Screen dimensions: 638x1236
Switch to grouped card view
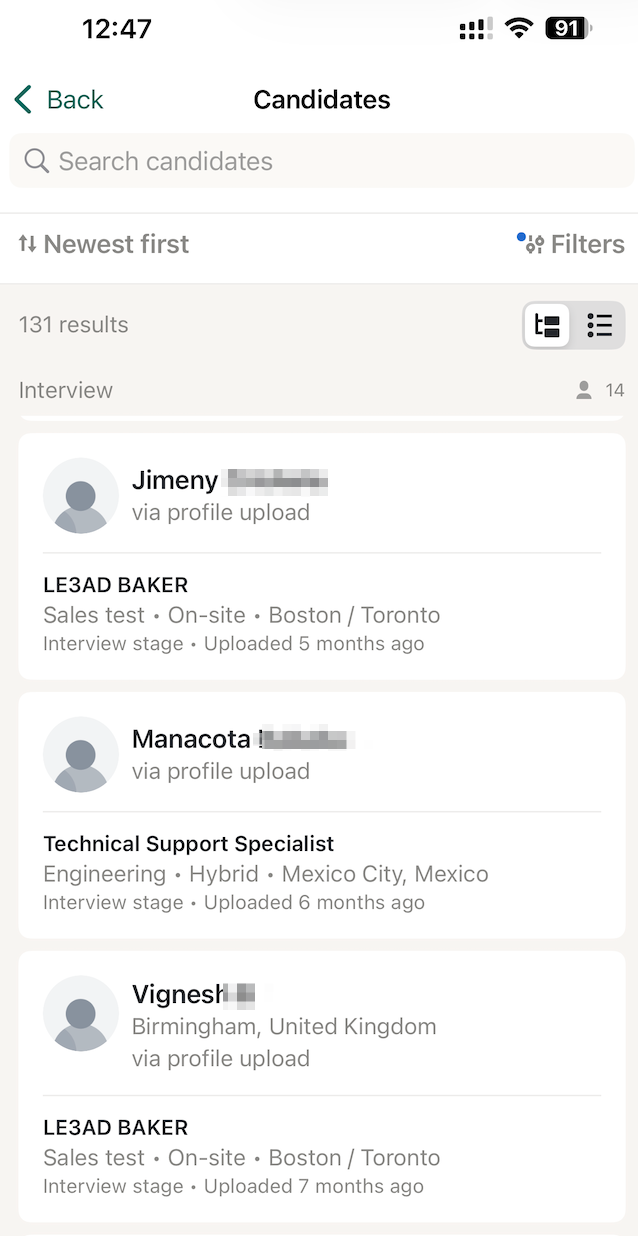click(x=548, y=325)
